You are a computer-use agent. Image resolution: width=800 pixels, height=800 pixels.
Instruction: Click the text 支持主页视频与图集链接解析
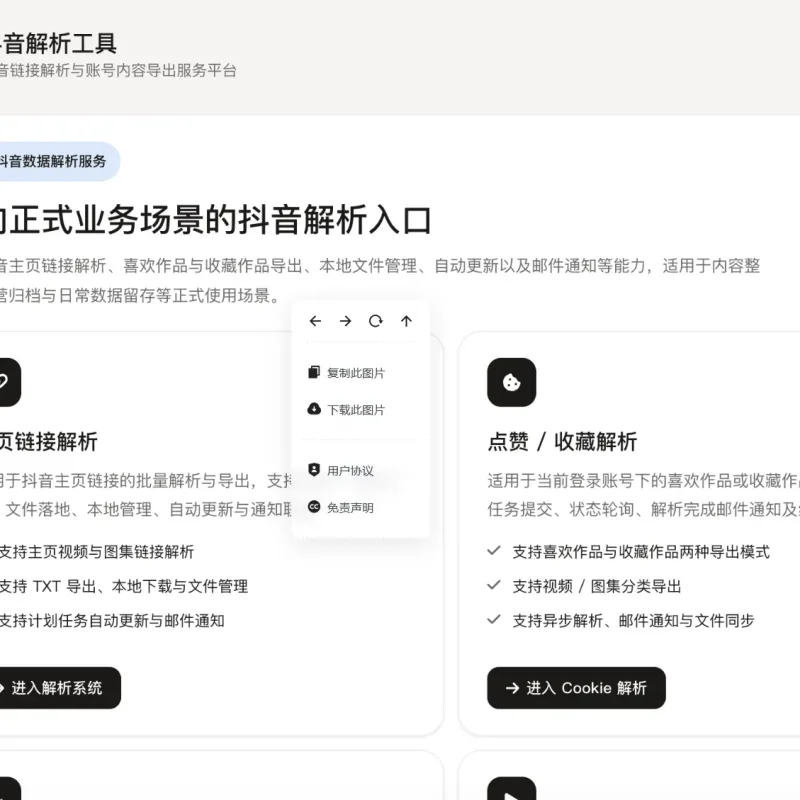tap(96, 552)
